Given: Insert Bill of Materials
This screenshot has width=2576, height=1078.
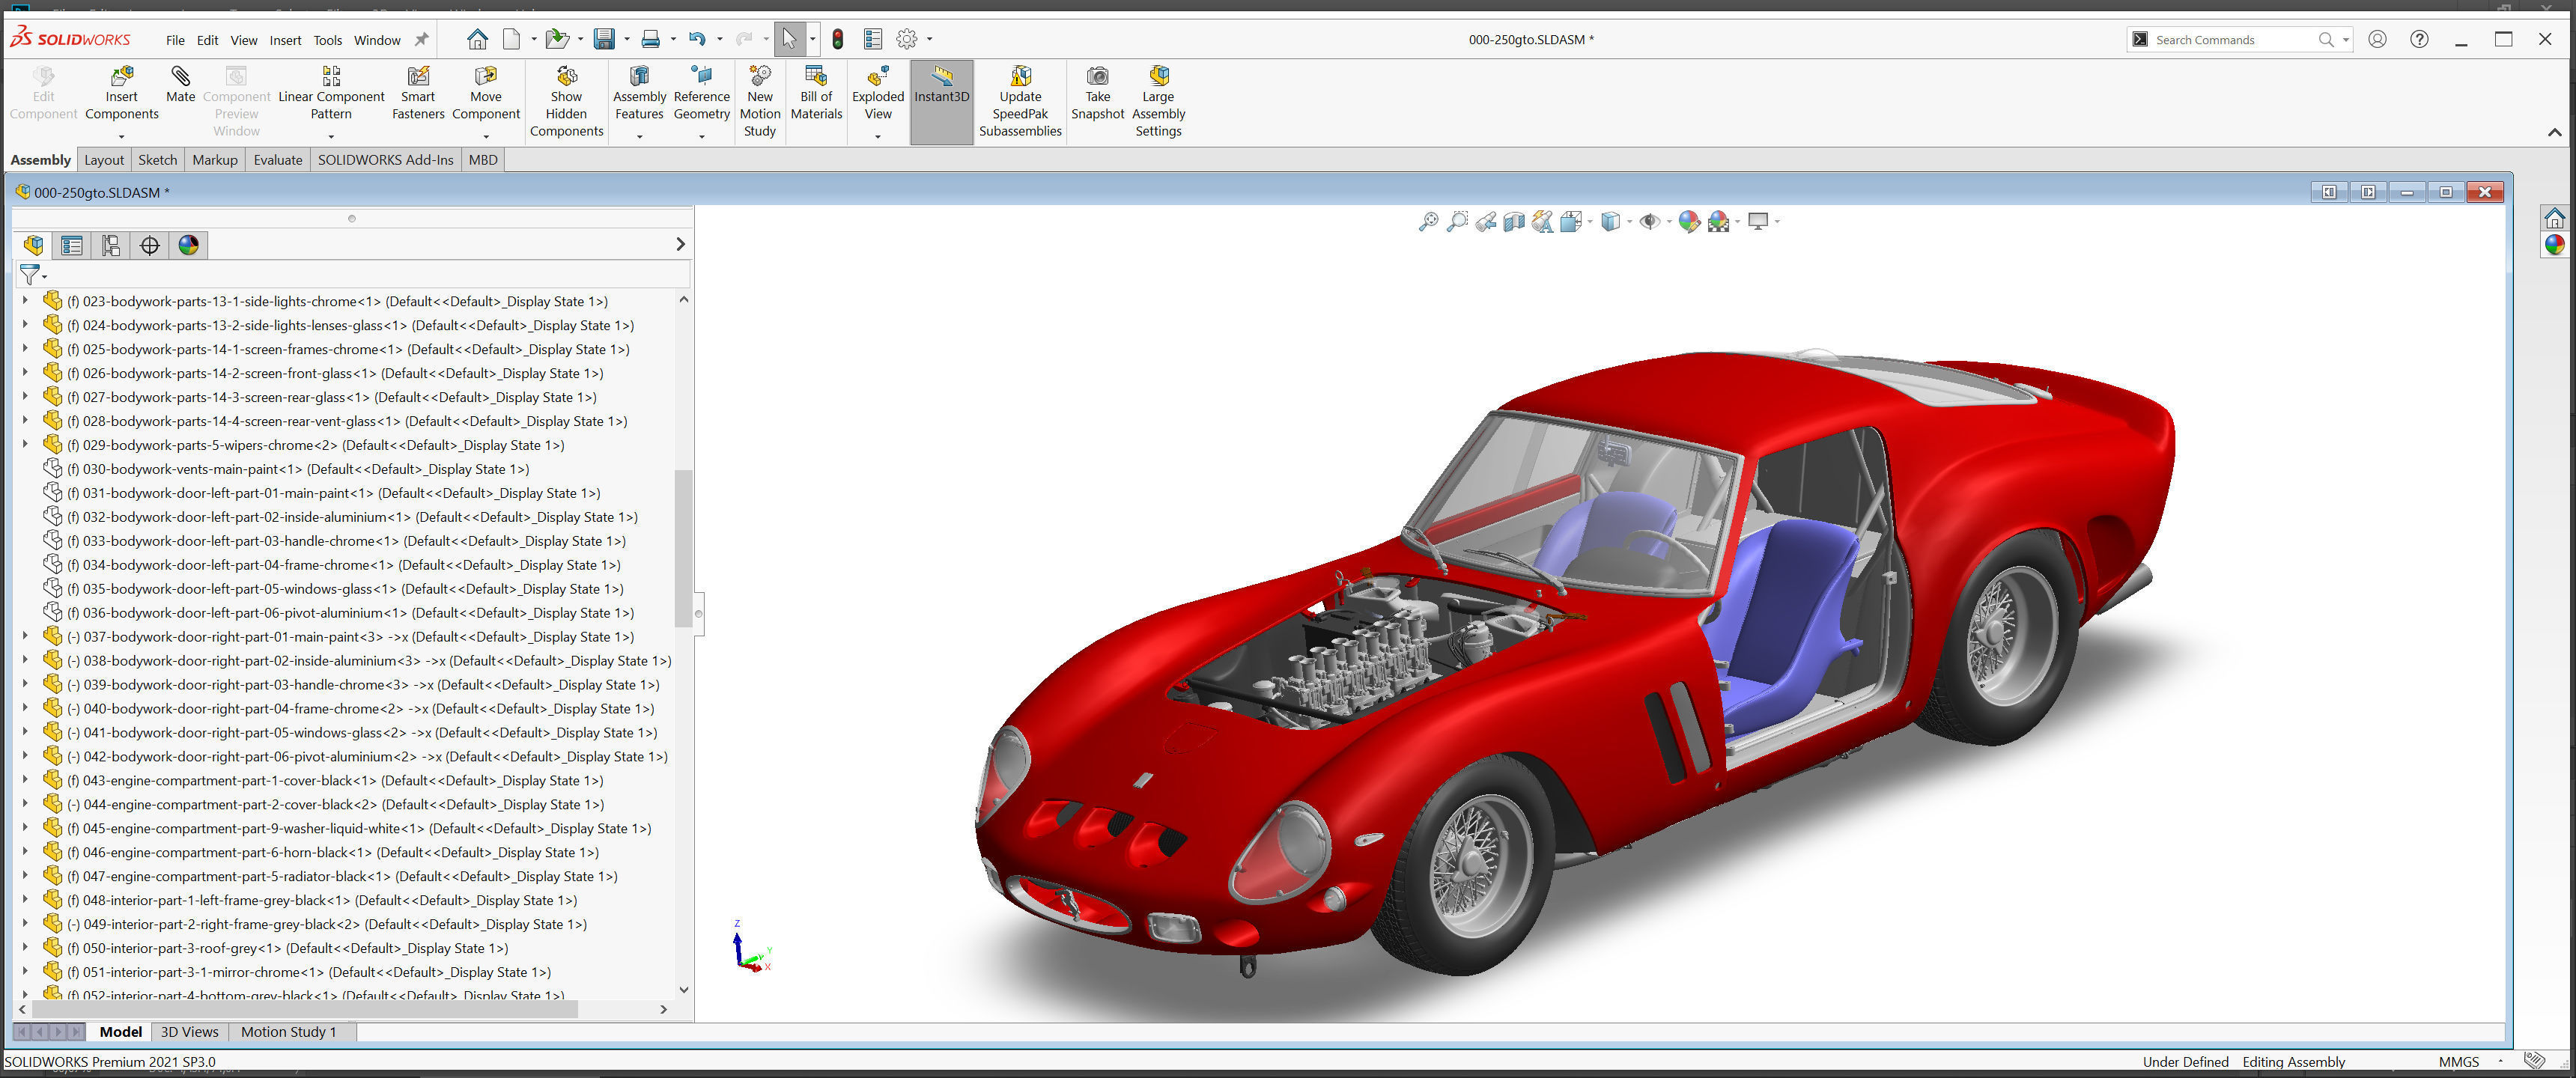Looking at the screenshot, I should pyautogui.click(x=816, y=94).
